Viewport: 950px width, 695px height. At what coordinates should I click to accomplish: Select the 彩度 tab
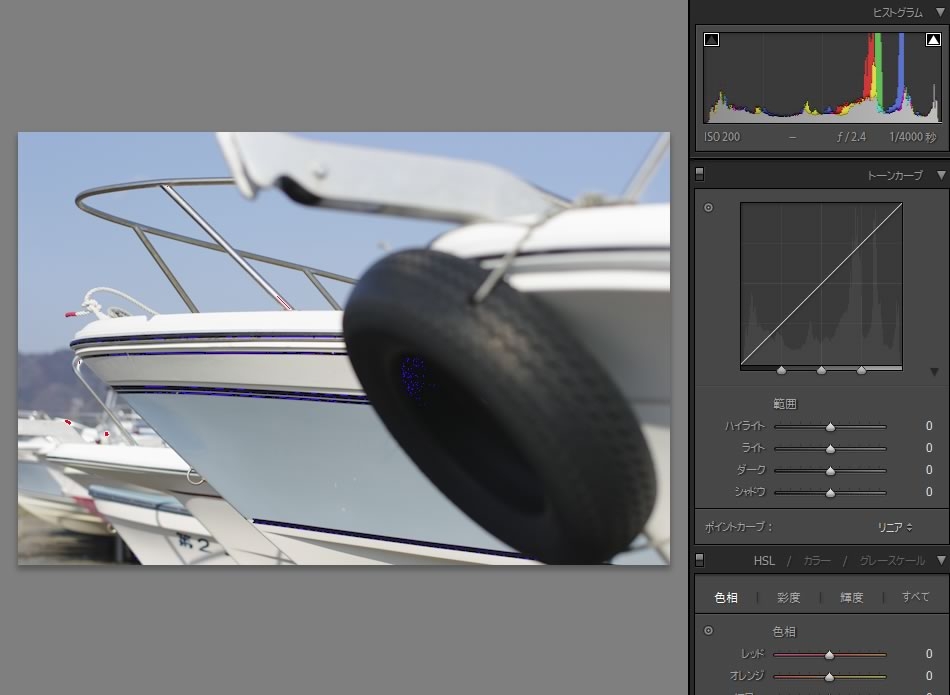(x=788, y=597)
